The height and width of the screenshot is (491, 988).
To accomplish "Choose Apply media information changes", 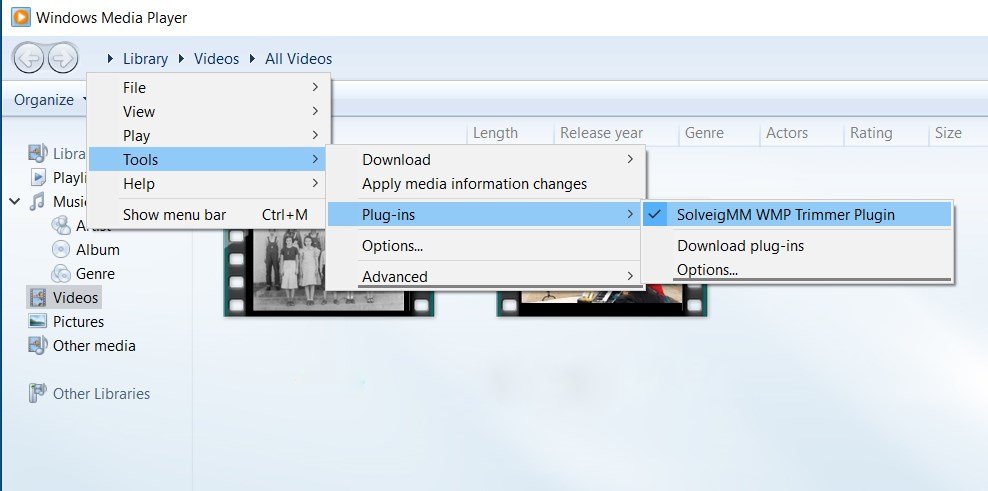I will (x=486, y=184).
